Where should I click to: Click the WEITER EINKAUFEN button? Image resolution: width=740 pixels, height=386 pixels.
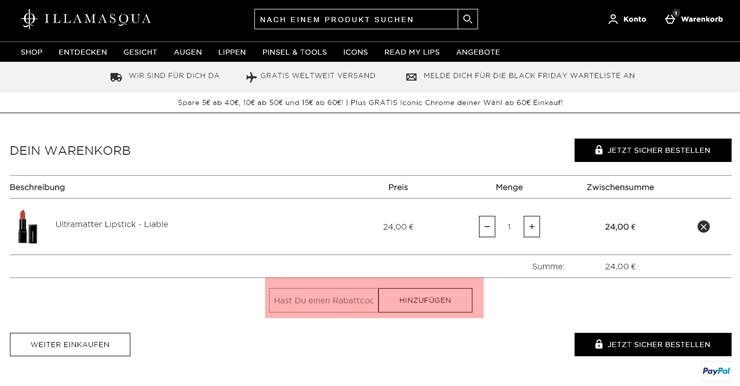(70, 344)
